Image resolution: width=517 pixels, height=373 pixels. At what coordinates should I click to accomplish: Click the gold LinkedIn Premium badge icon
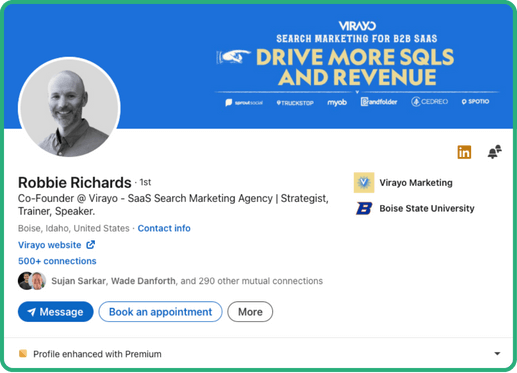coord(464,152)
